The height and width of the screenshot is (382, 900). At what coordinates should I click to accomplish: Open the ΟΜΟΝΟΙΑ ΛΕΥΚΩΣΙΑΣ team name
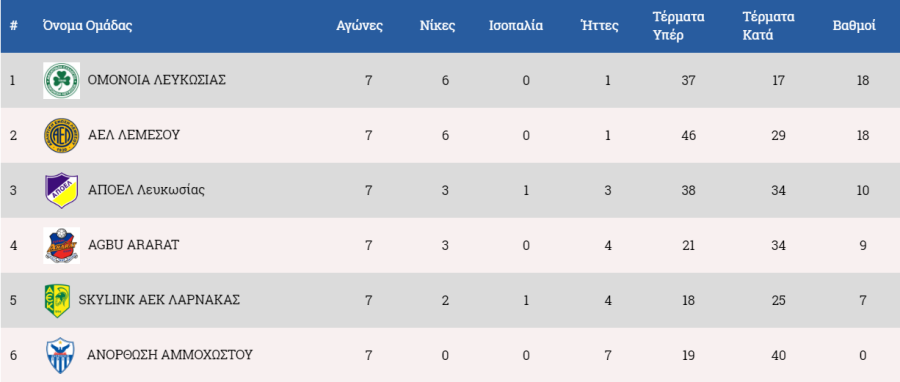click(157, 80)
